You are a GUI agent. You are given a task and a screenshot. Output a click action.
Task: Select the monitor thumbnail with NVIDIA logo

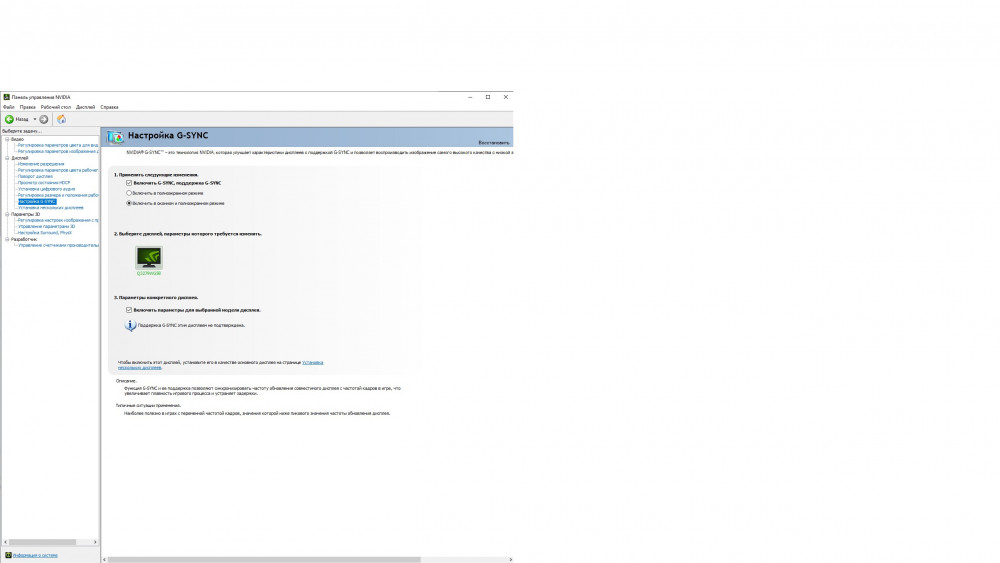149,257
